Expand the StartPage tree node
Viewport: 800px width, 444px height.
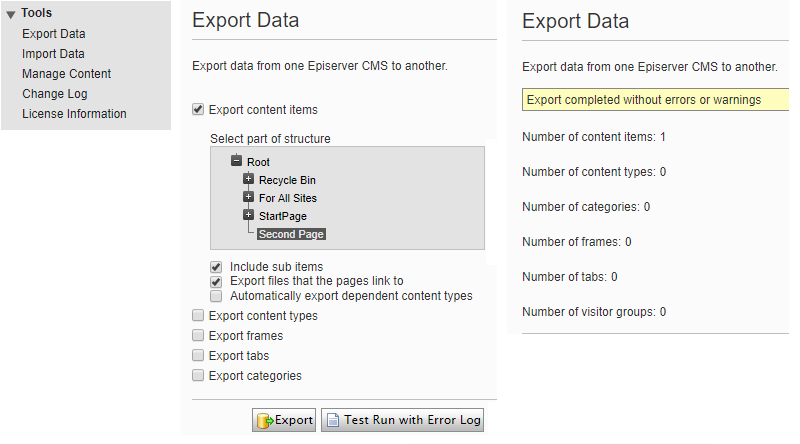(x=248, y=215)
